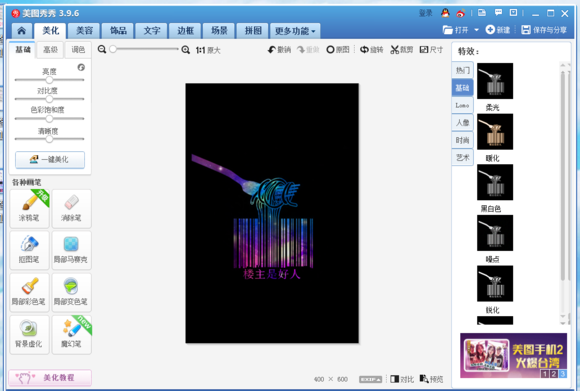Switch to the 场景 tab
This screenshot has height=391, width=580.
click(219, 31)
